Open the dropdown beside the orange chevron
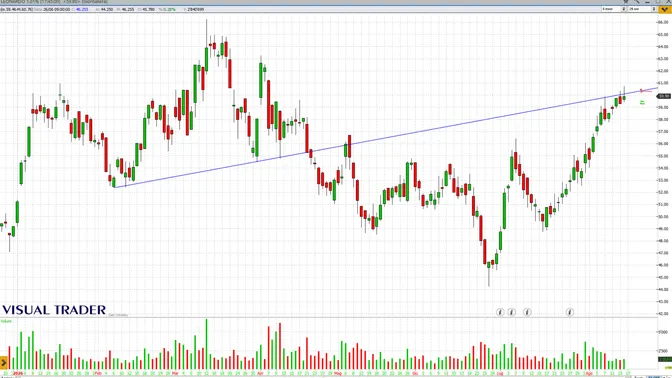This screenshot has width=672, height=378. point(642,9)
